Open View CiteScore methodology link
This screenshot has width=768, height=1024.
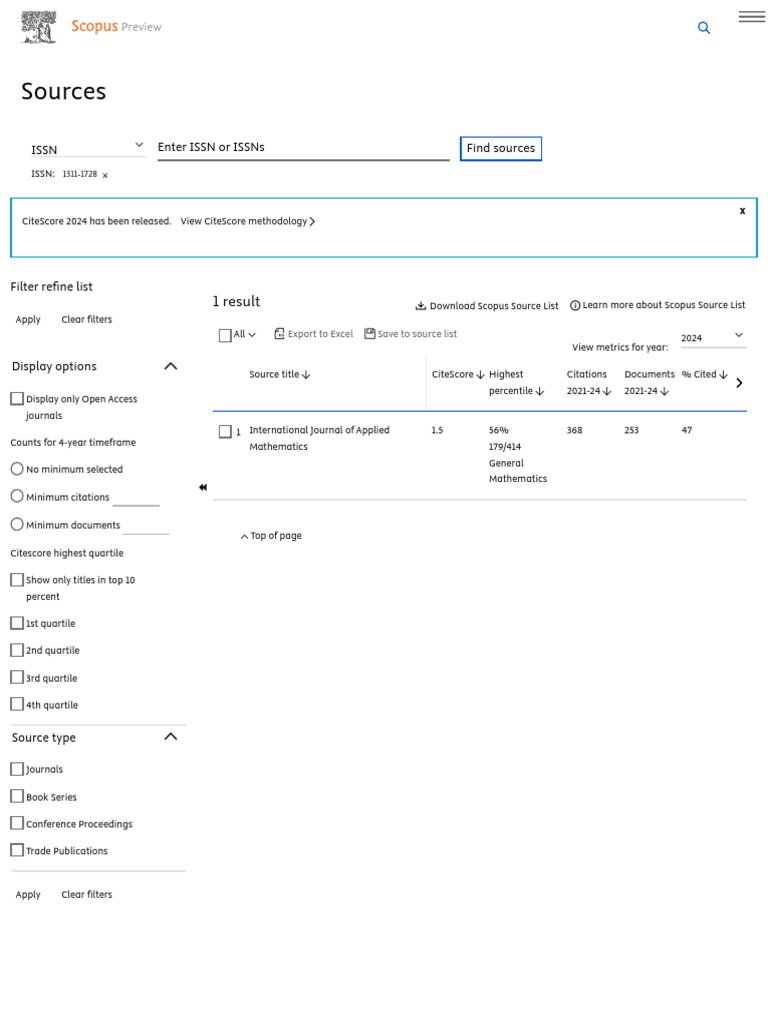[248, 221]
